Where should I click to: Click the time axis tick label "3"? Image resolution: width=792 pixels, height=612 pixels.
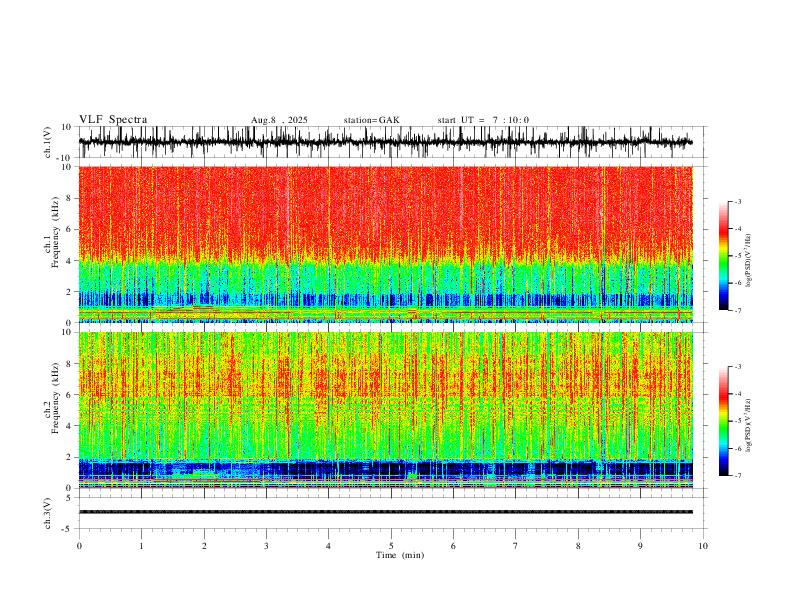coord(266,546)
